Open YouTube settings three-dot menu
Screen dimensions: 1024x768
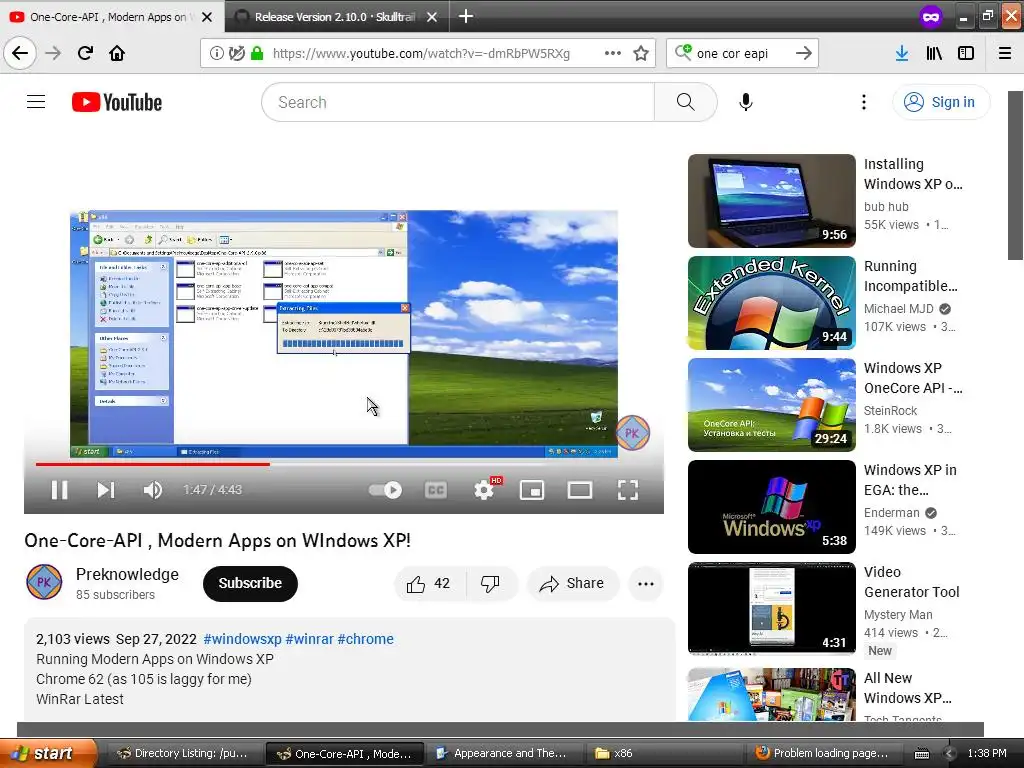tap(863, 102)
